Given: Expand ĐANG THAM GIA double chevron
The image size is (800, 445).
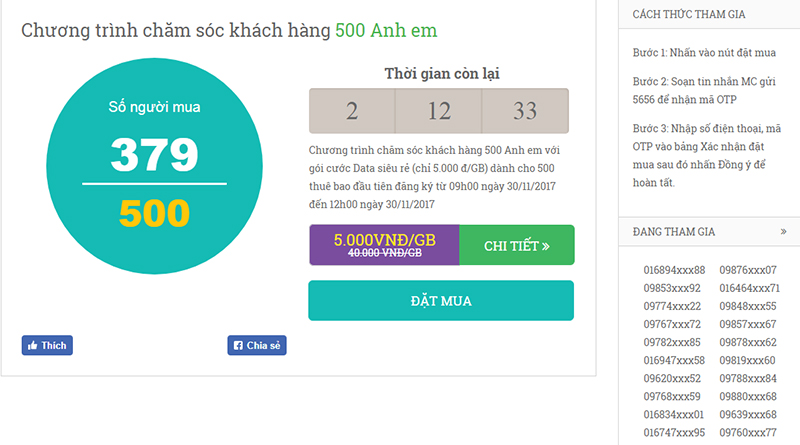Looking at the screenshot, I should pos(783,231).
